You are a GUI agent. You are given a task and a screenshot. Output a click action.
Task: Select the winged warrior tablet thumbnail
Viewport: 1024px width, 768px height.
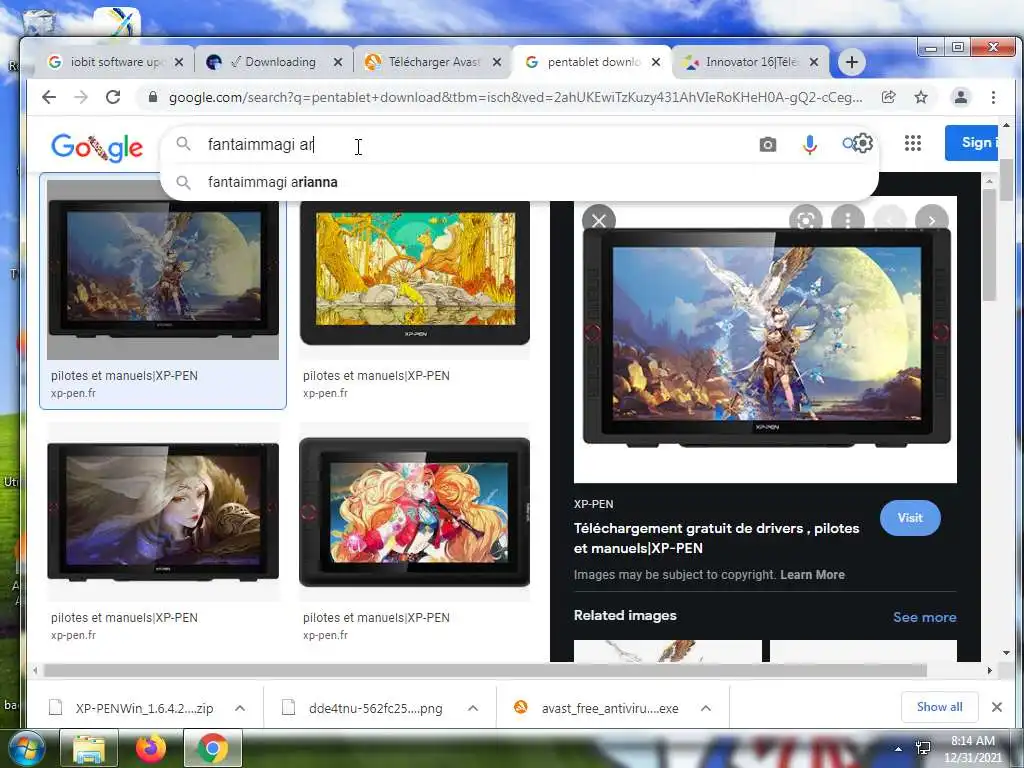point(163,269)
